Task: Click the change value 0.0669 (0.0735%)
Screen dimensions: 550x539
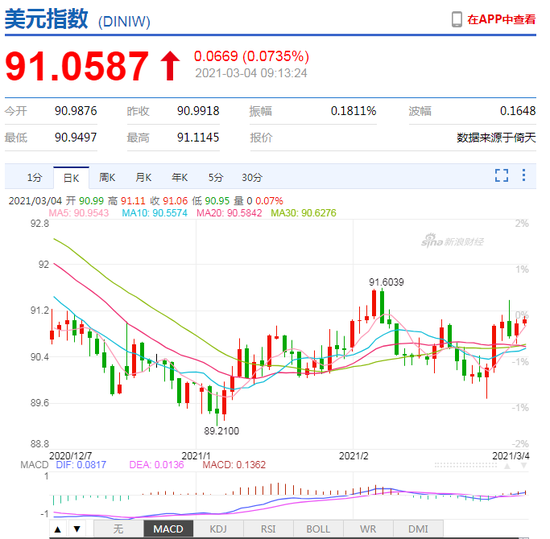Action: (251, 56)
